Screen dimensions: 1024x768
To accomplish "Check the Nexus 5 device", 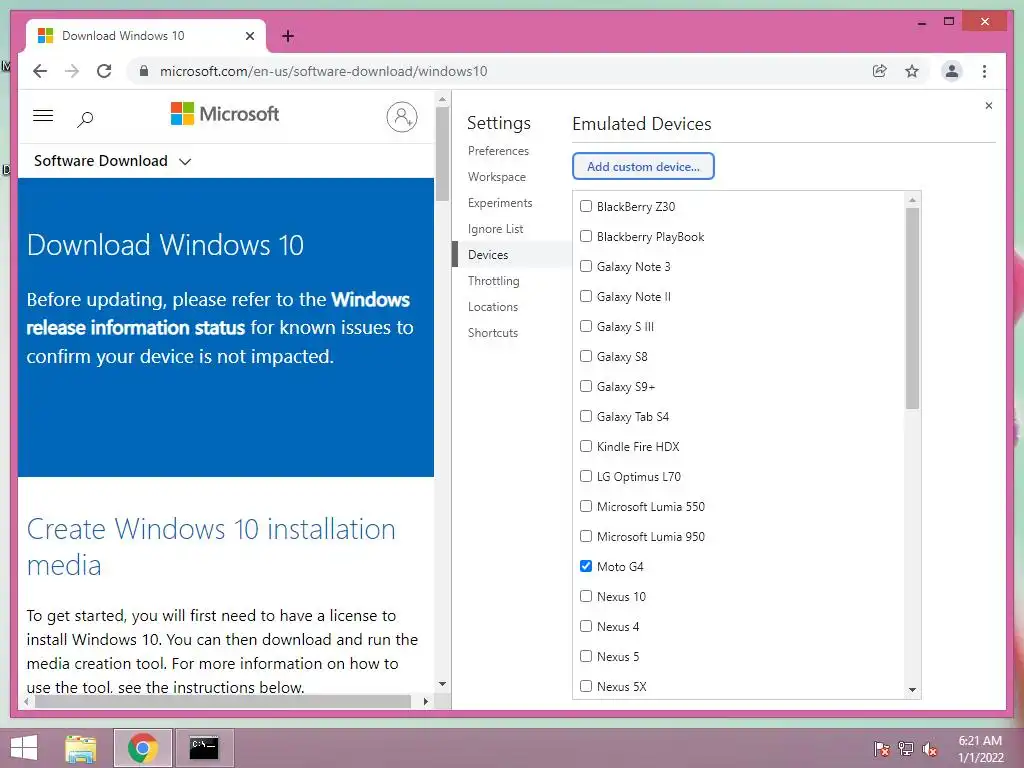I will coord(586,656).
